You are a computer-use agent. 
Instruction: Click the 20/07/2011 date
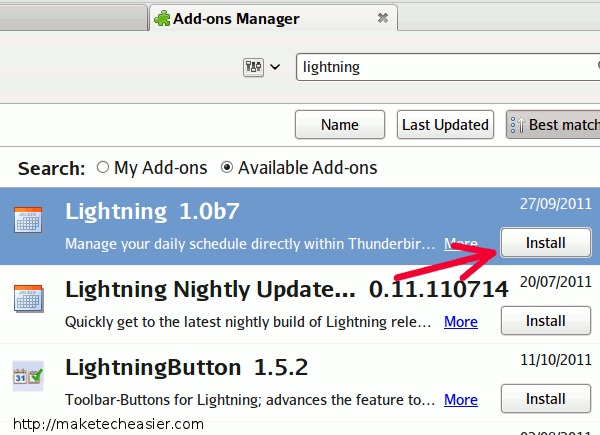click(x=556, y=282)
